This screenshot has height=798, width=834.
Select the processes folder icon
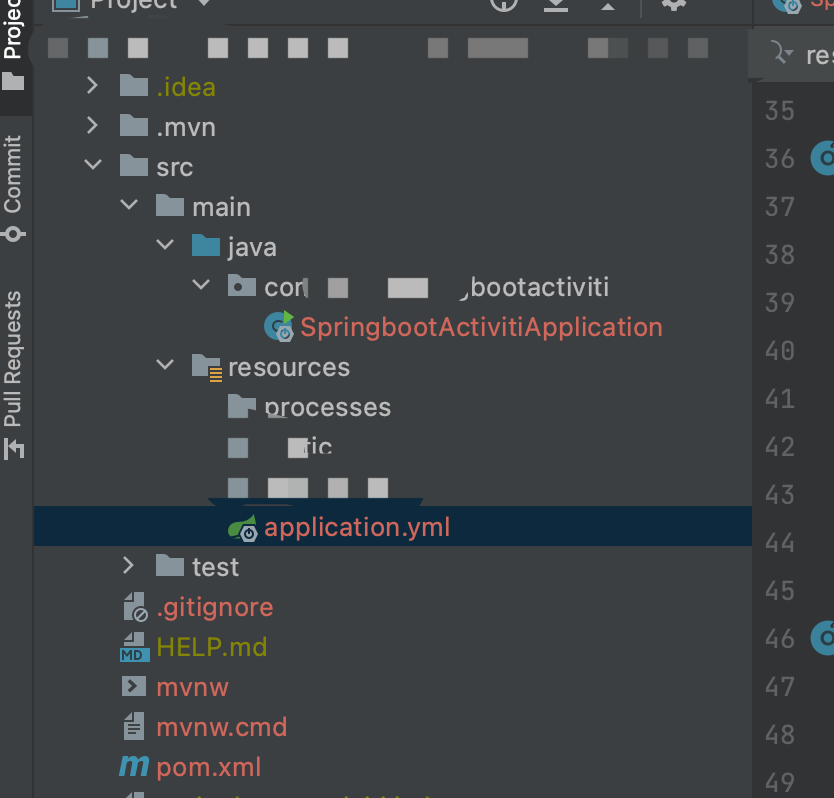click(x=241, y=406)
